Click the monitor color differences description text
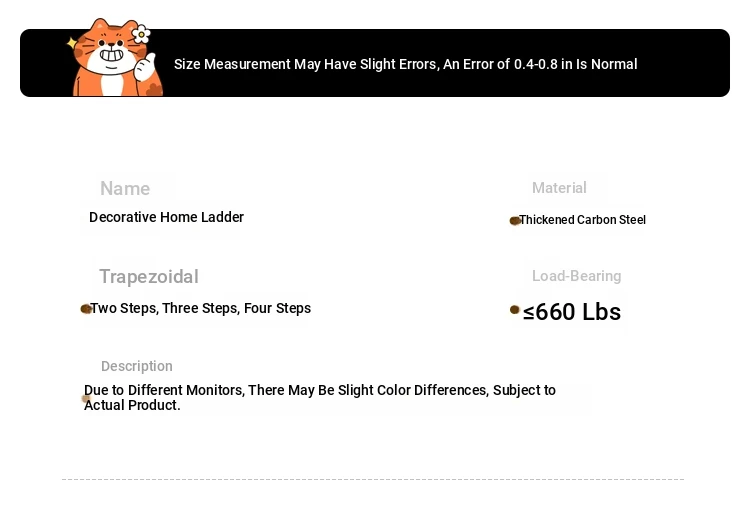The width and height of the screenshot is (750, 518). (320, 397)
